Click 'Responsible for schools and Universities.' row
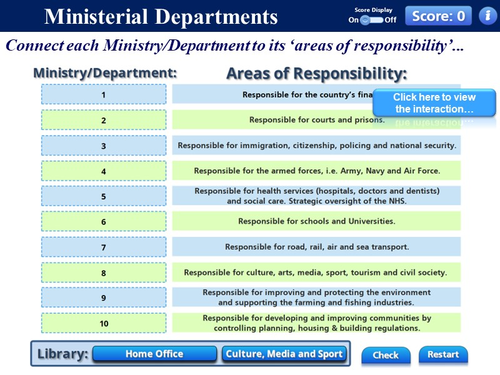 click(x=316, y=221)
